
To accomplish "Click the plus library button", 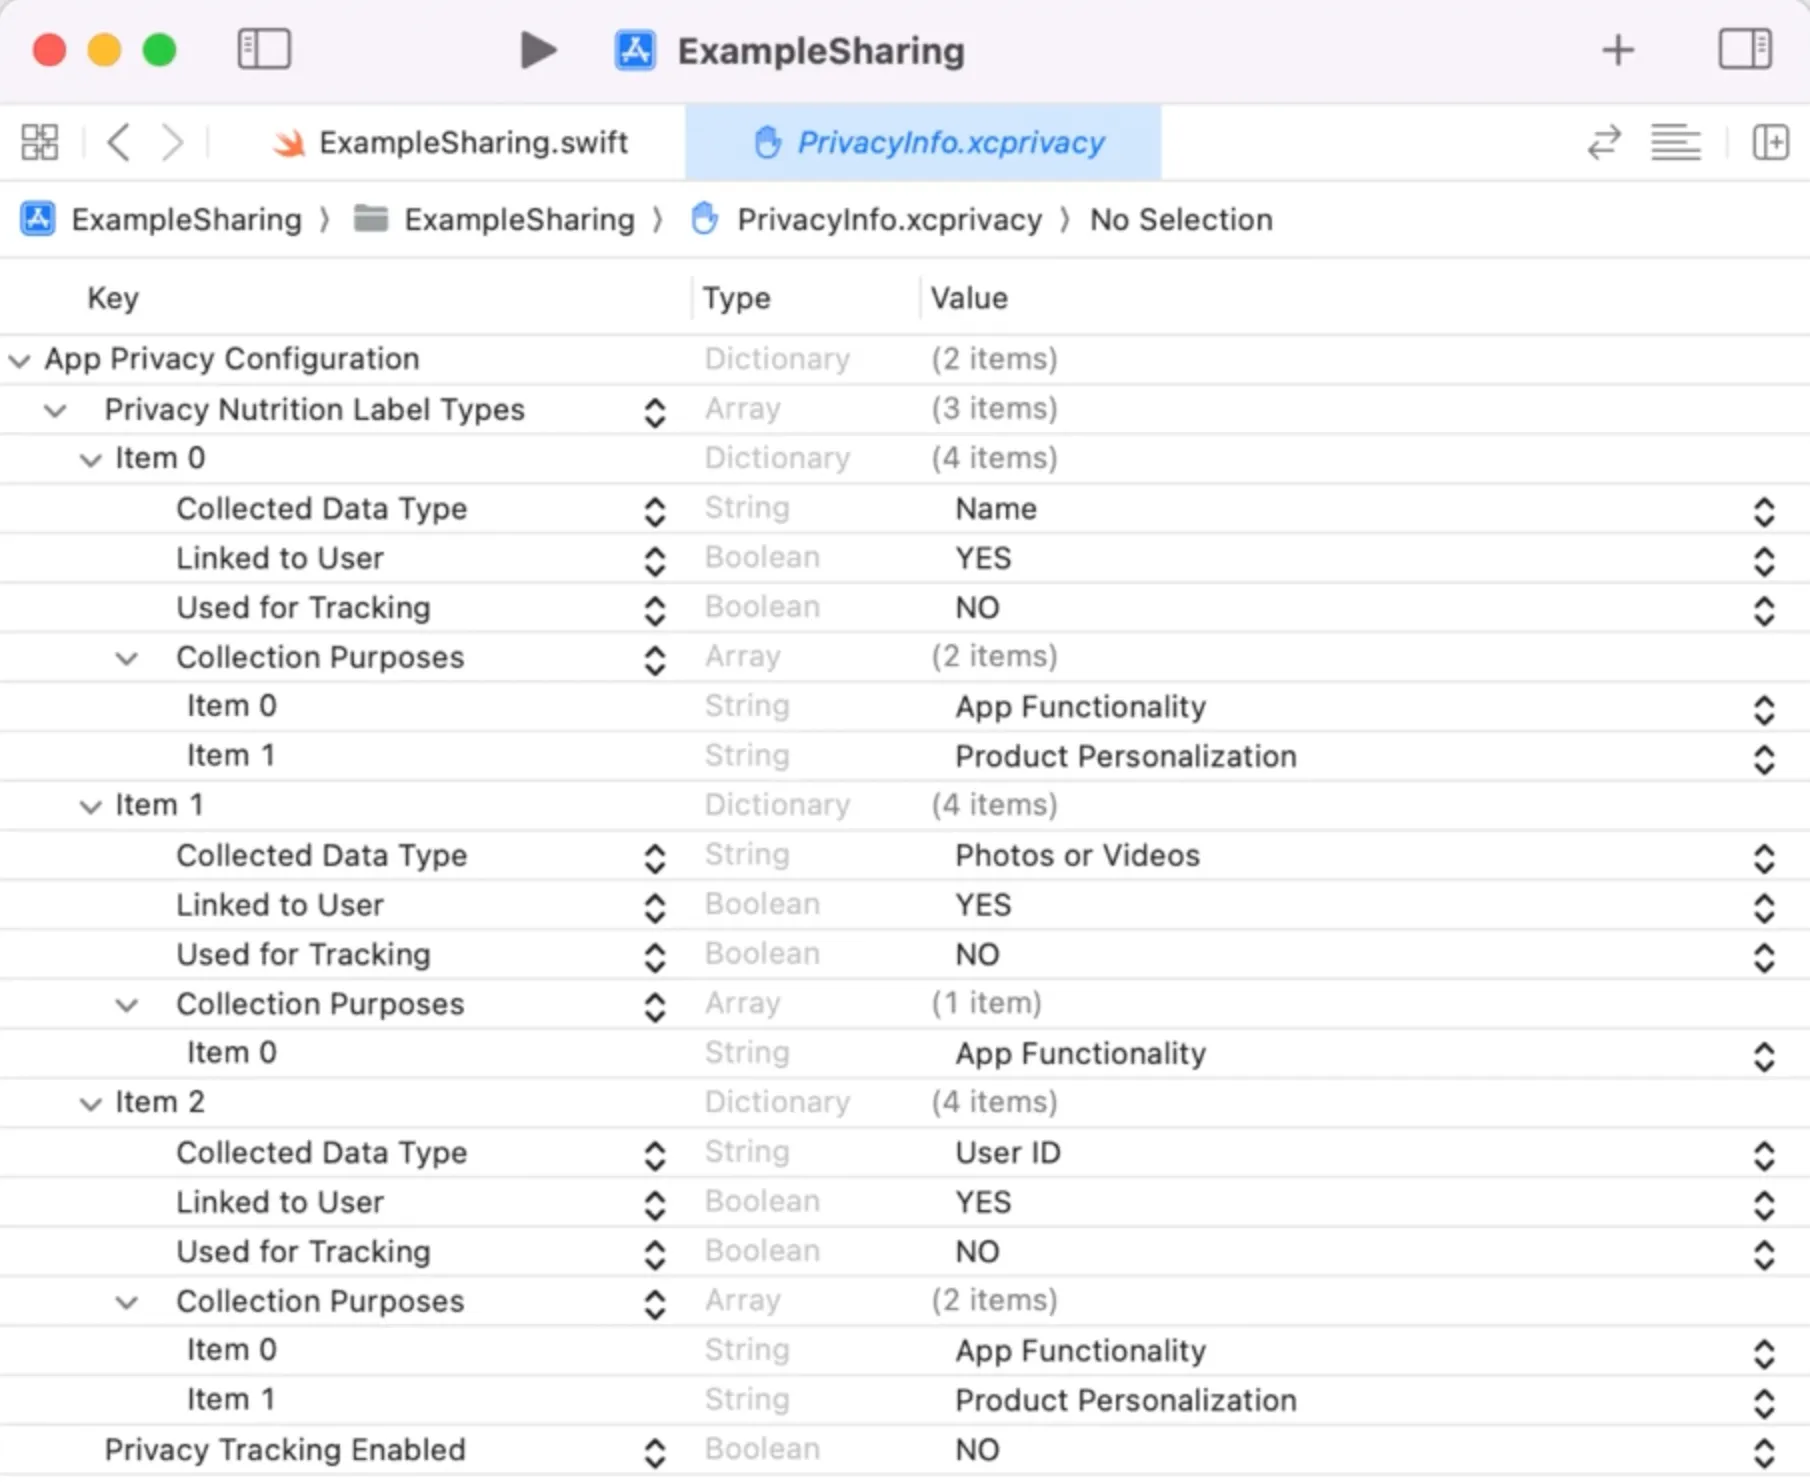I will (x=1618, y=50).
